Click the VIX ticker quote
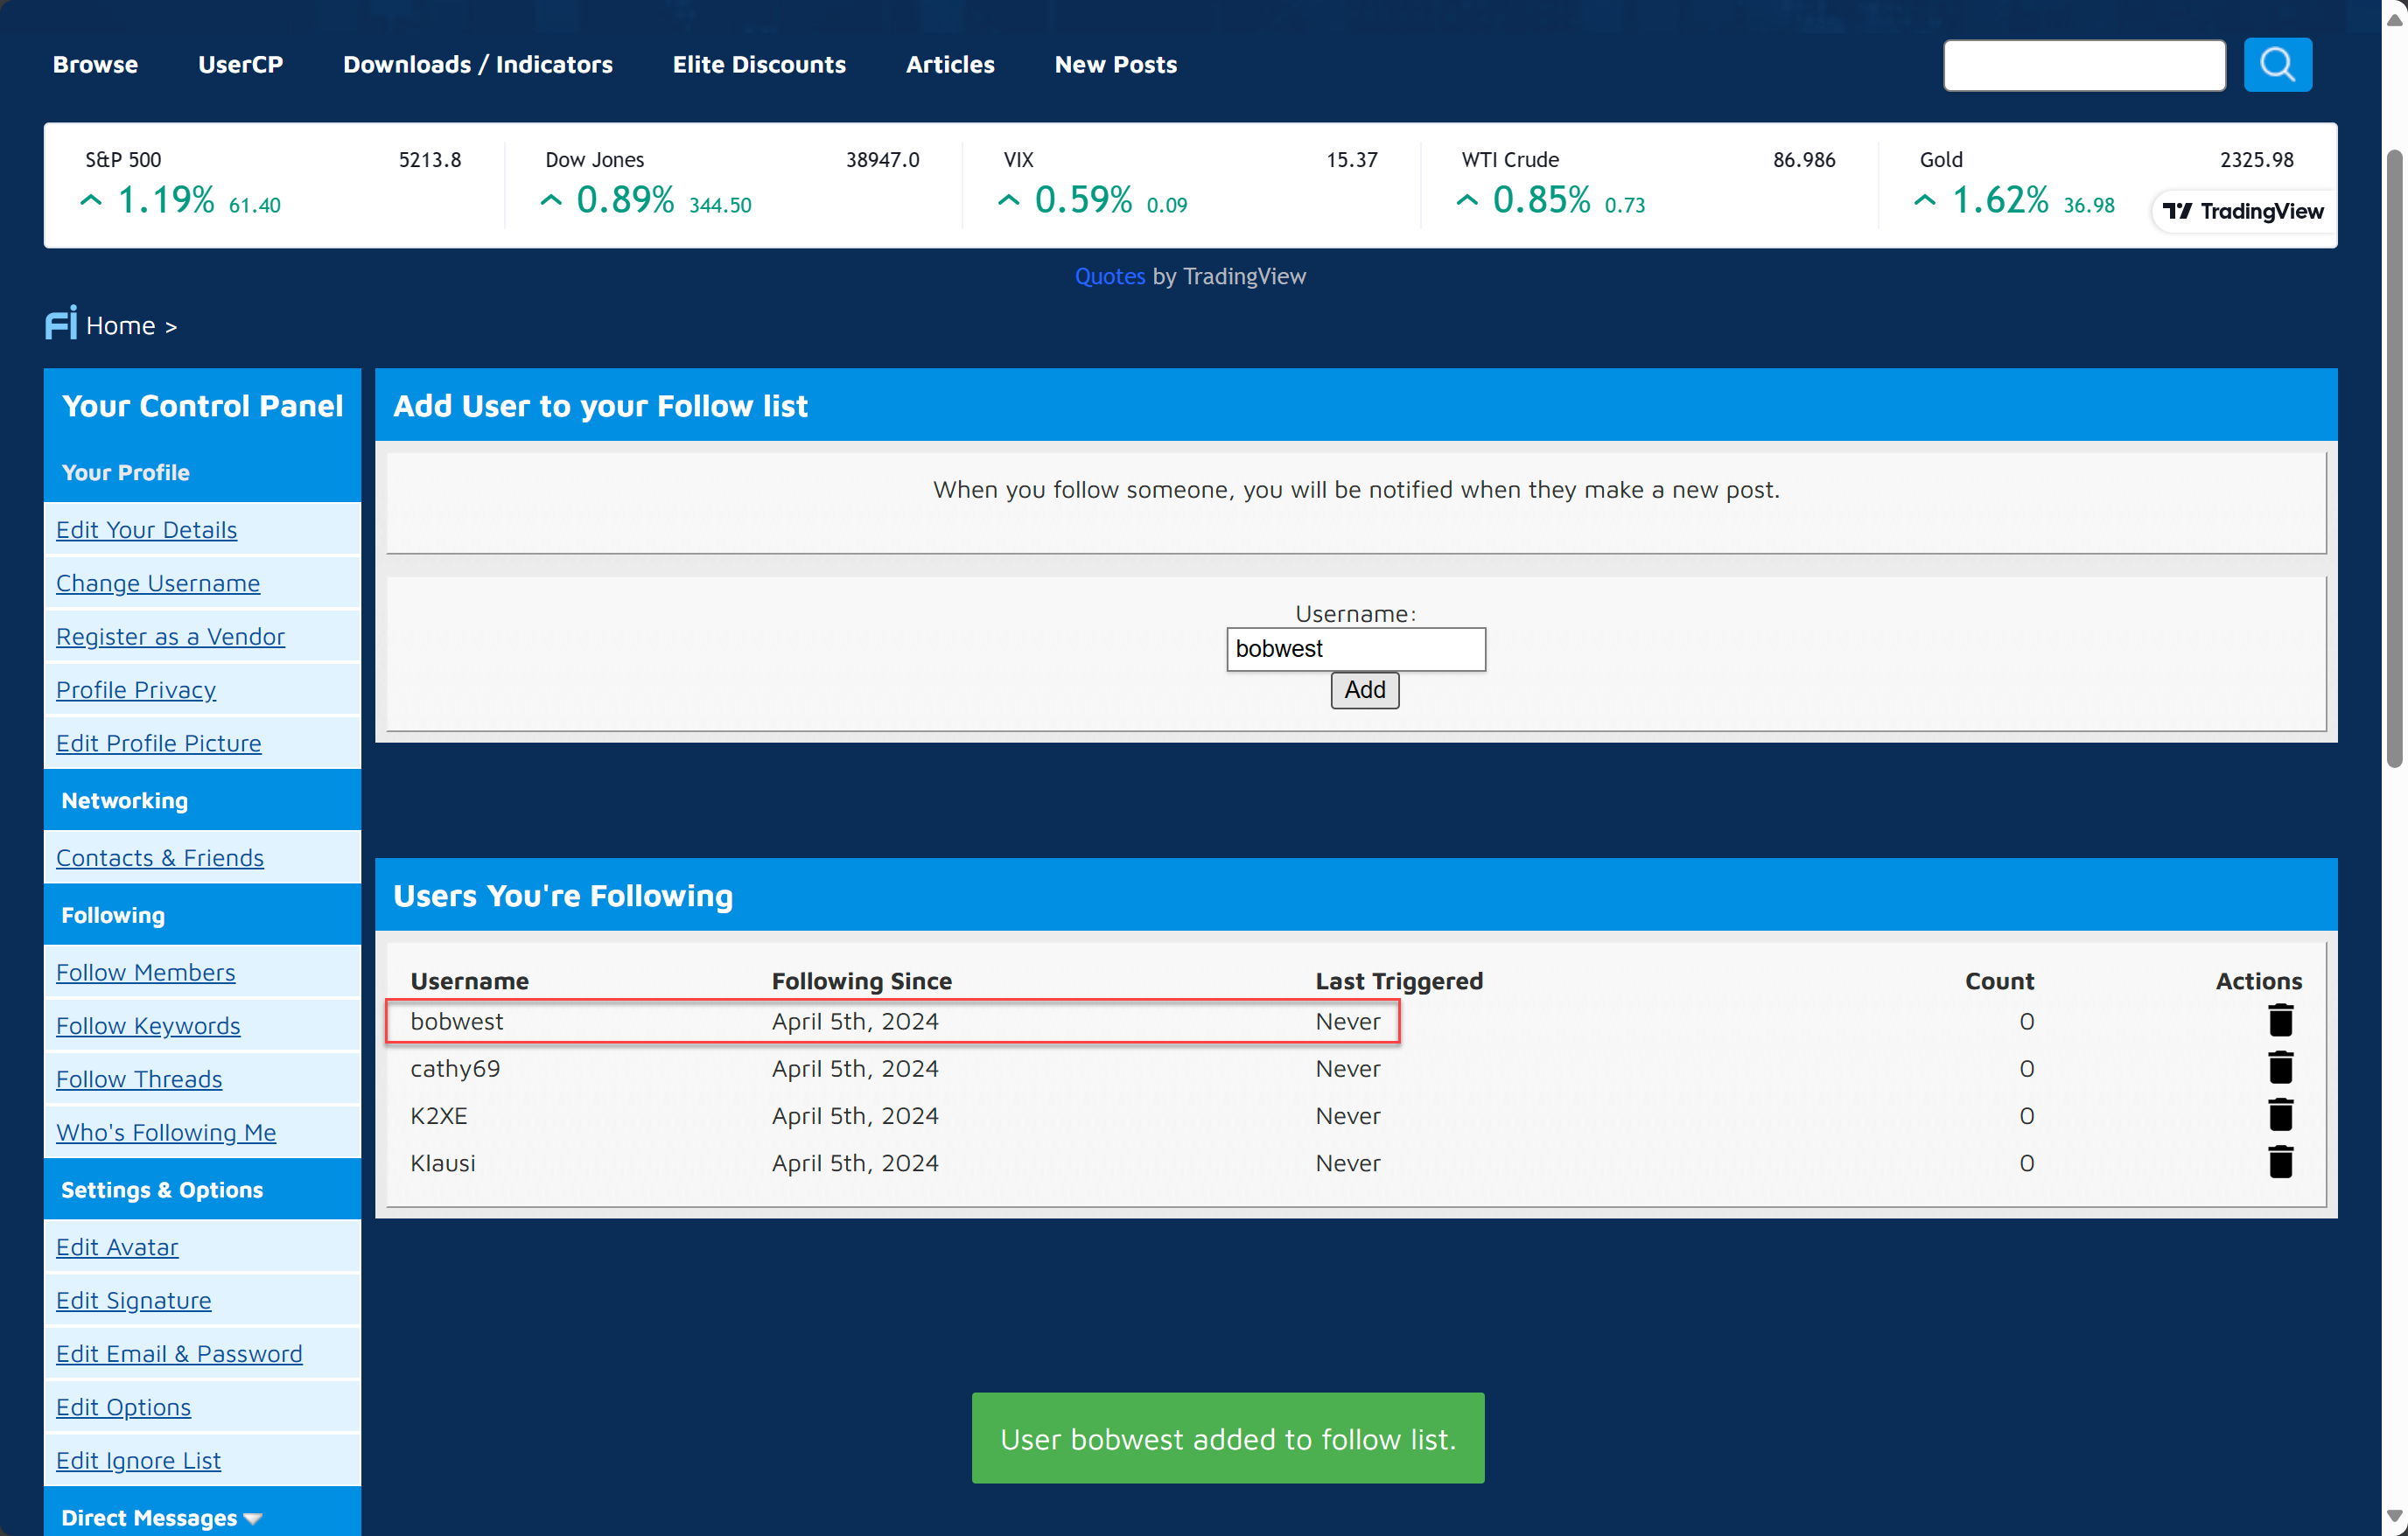The width and height of the screenshot is (2408, 1536). click(1190, 184)
